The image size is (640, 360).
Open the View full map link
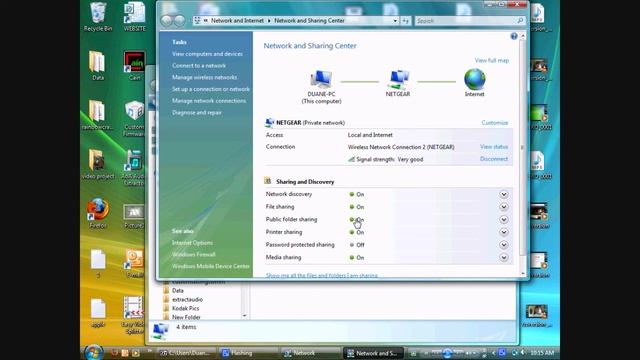pos(492,60)
